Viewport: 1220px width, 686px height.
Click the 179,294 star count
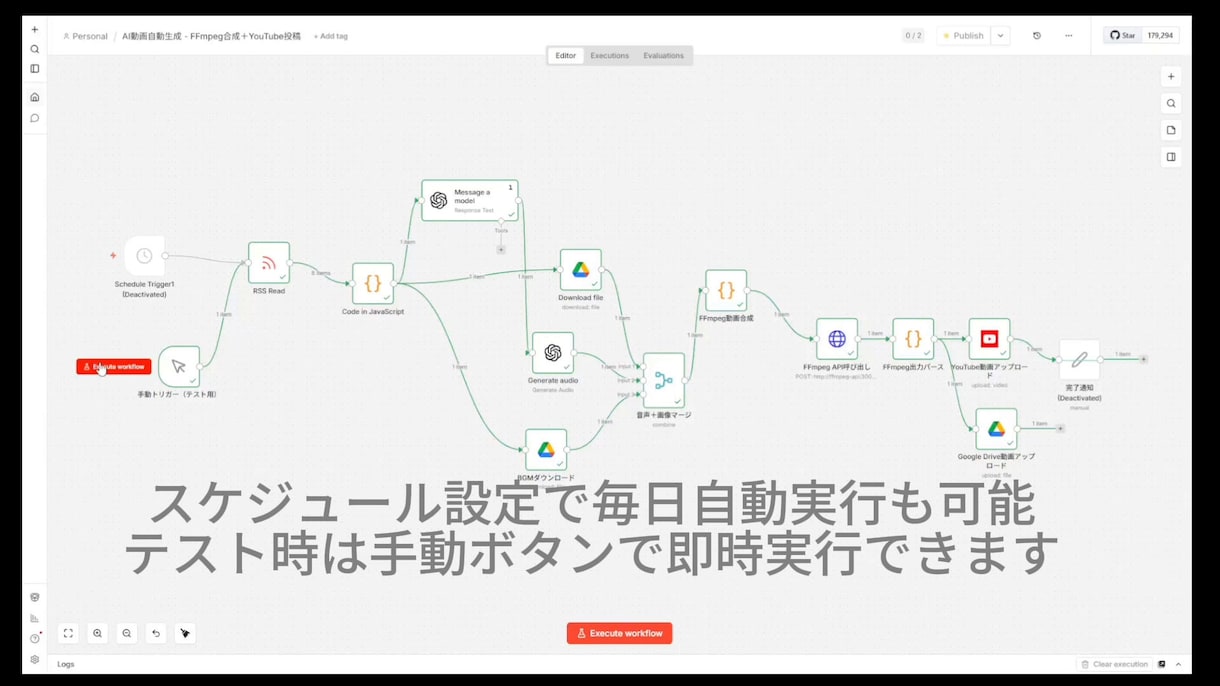pos(1160,36)
